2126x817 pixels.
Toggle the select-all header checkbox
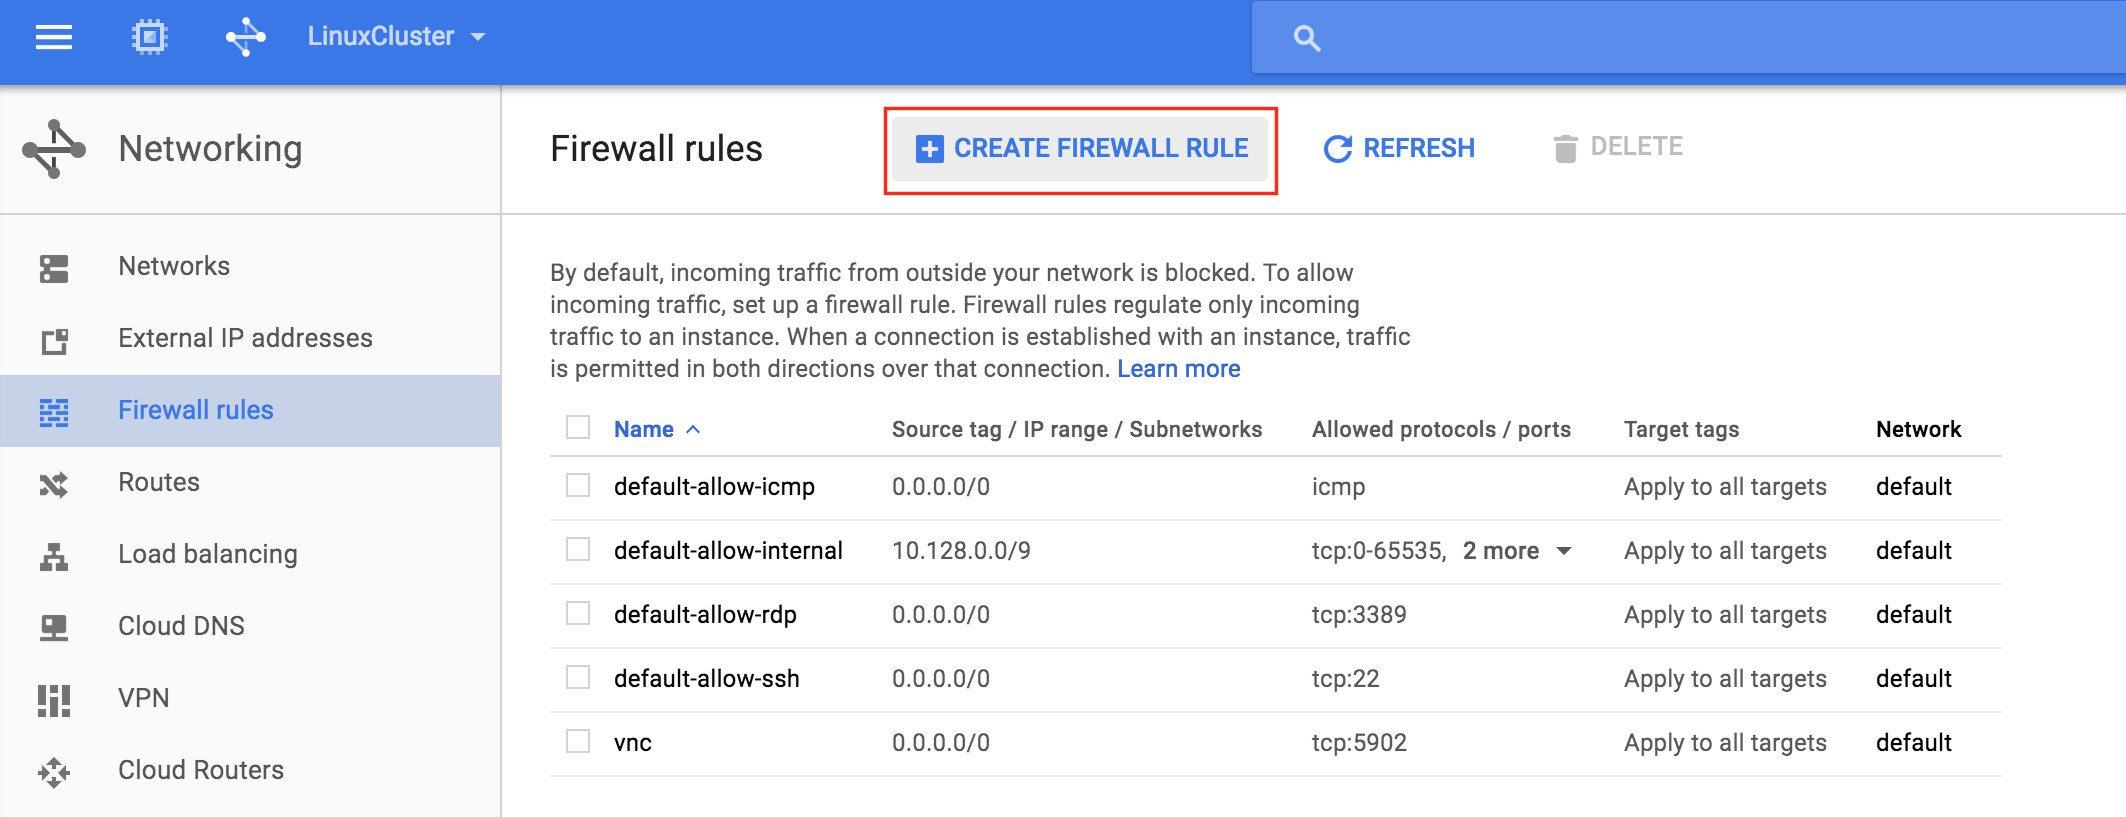click(578, 427)
